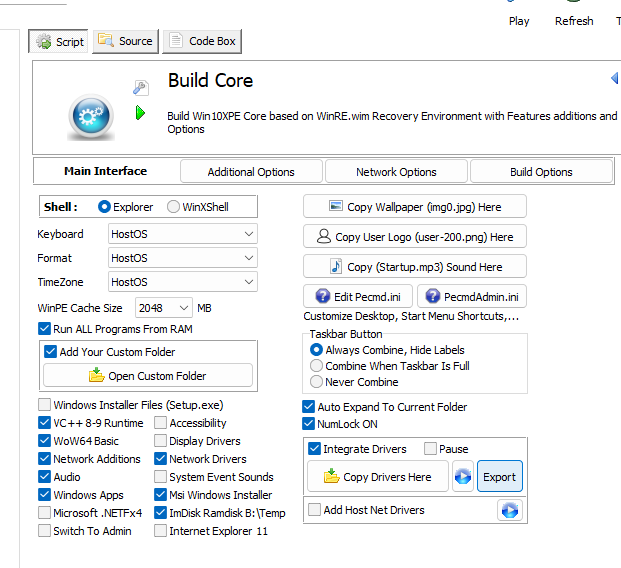Click Copy User Logo (user-200.png) Here
The image size is (621, 568).
pyautogui.click(x=415, y=236)
